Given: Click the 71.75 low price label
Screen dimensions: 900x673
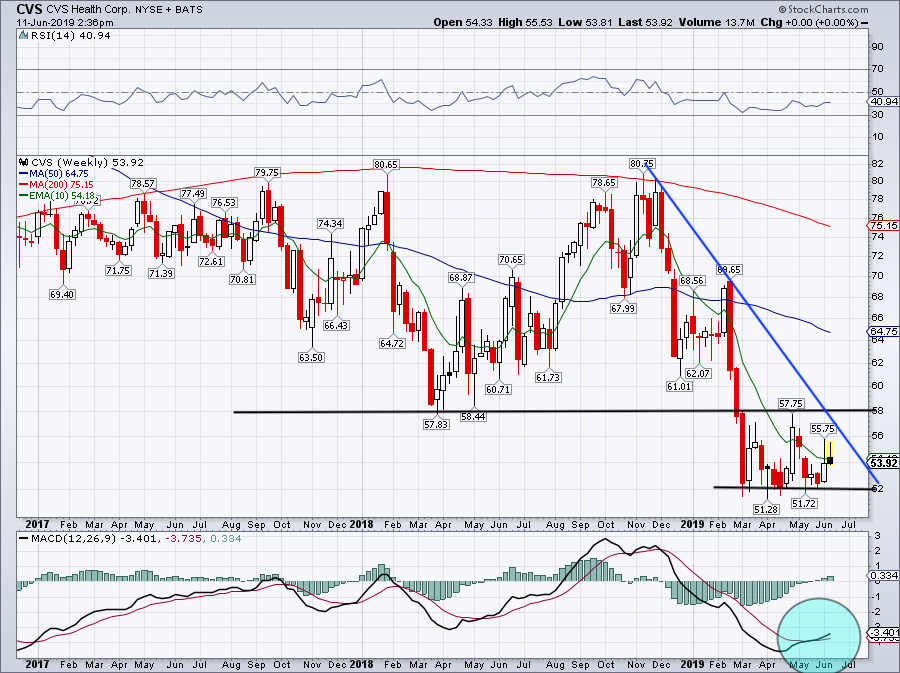Looking at the screenshot, I should (118, 271).
